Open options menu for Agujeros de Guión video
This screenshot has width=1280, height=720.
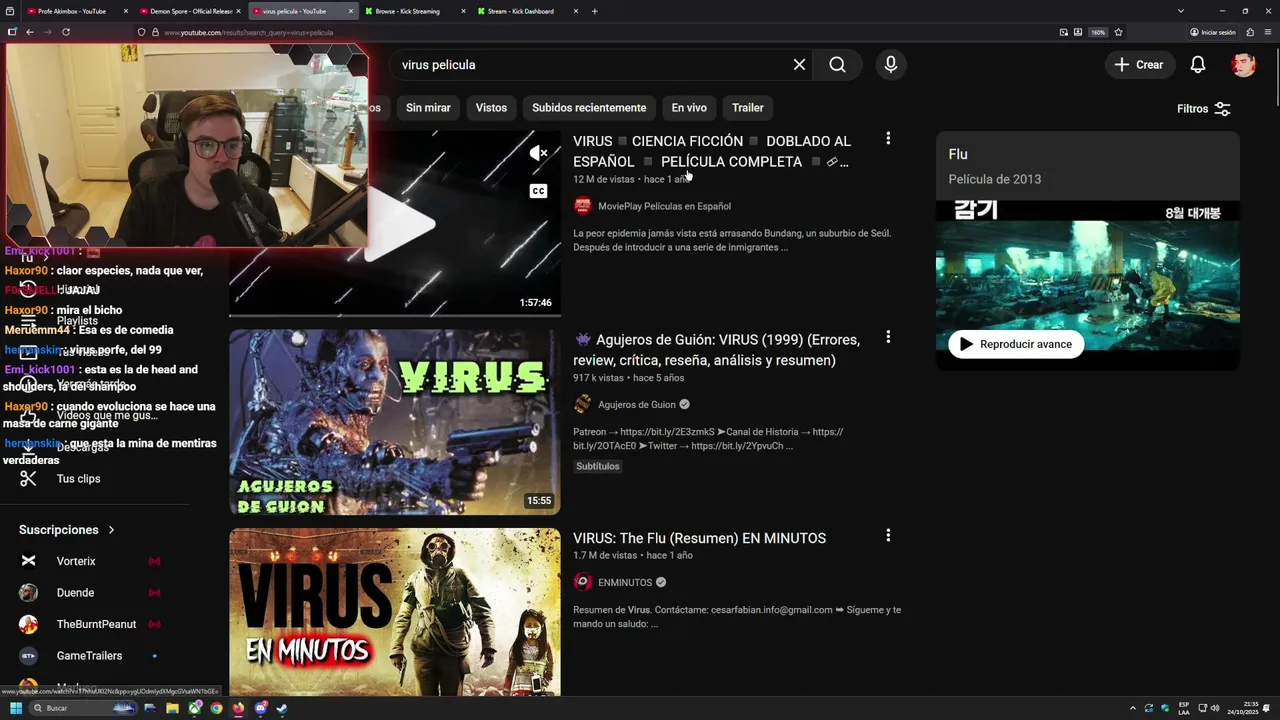coord(888,337)
